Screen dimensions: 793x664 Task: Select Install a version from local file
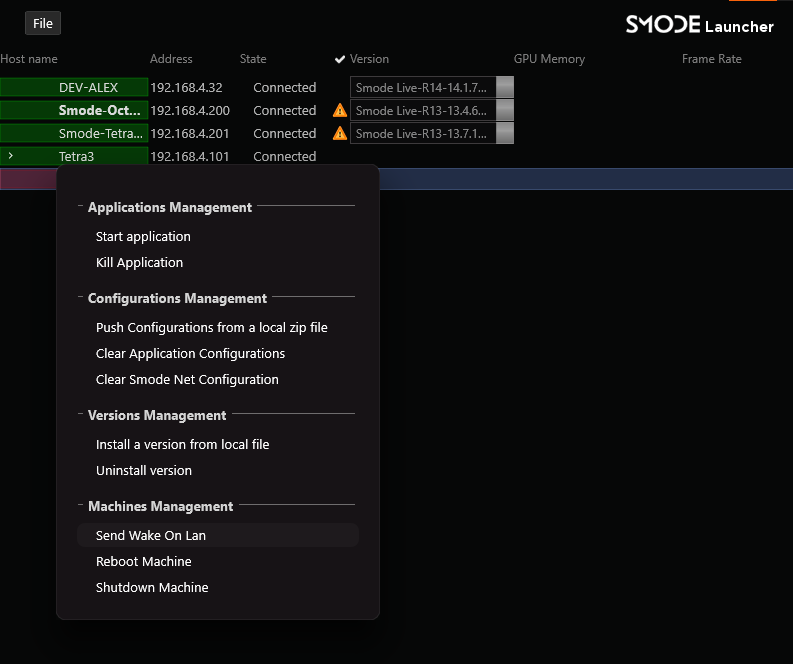coord(182,445)
